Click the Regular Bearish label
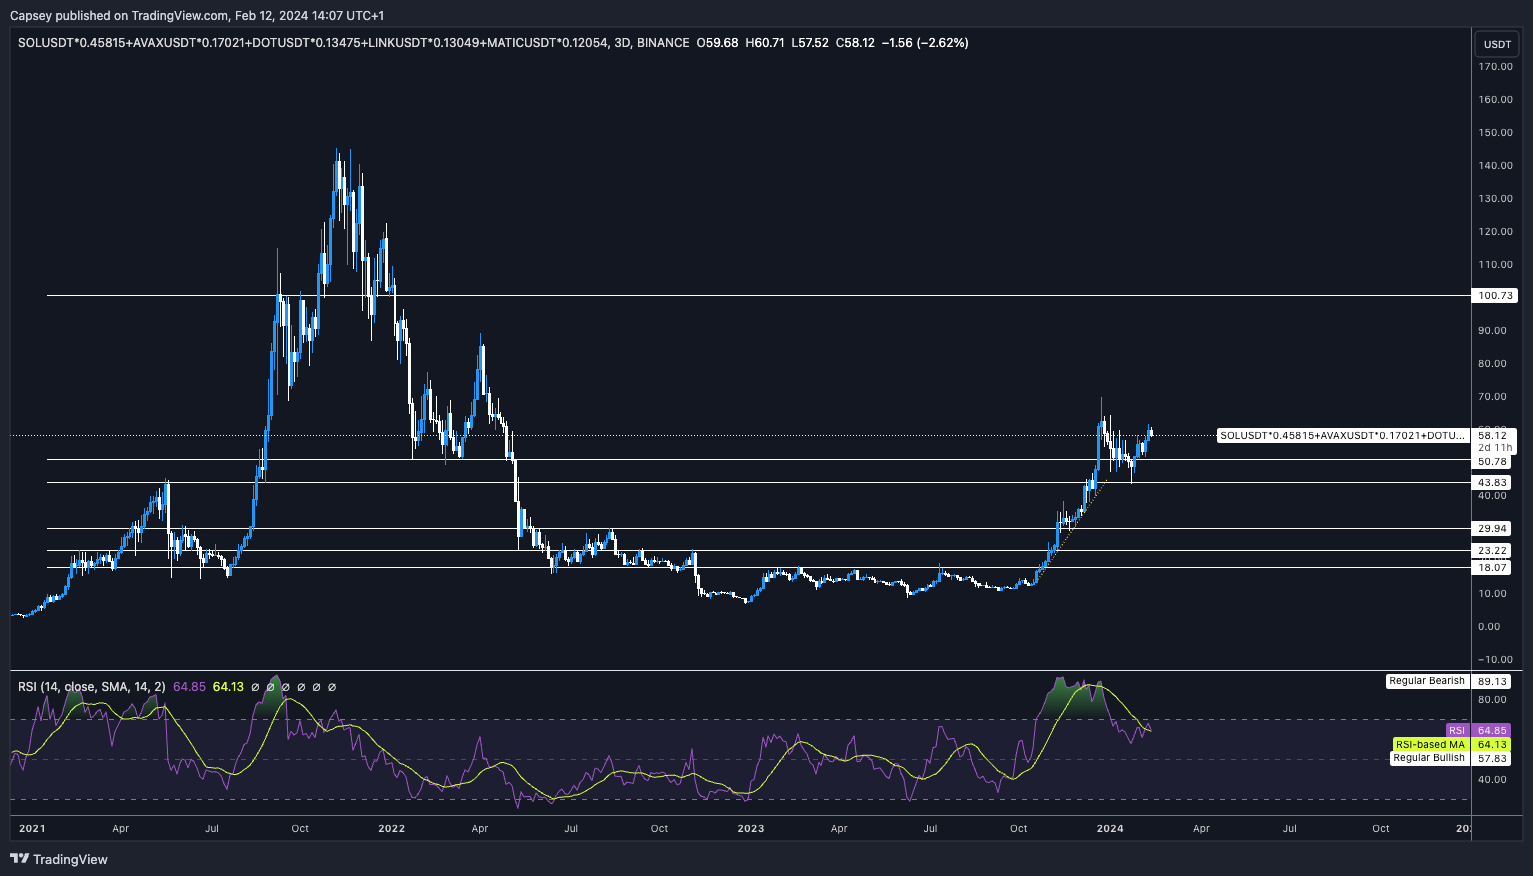 point(1426,681)
